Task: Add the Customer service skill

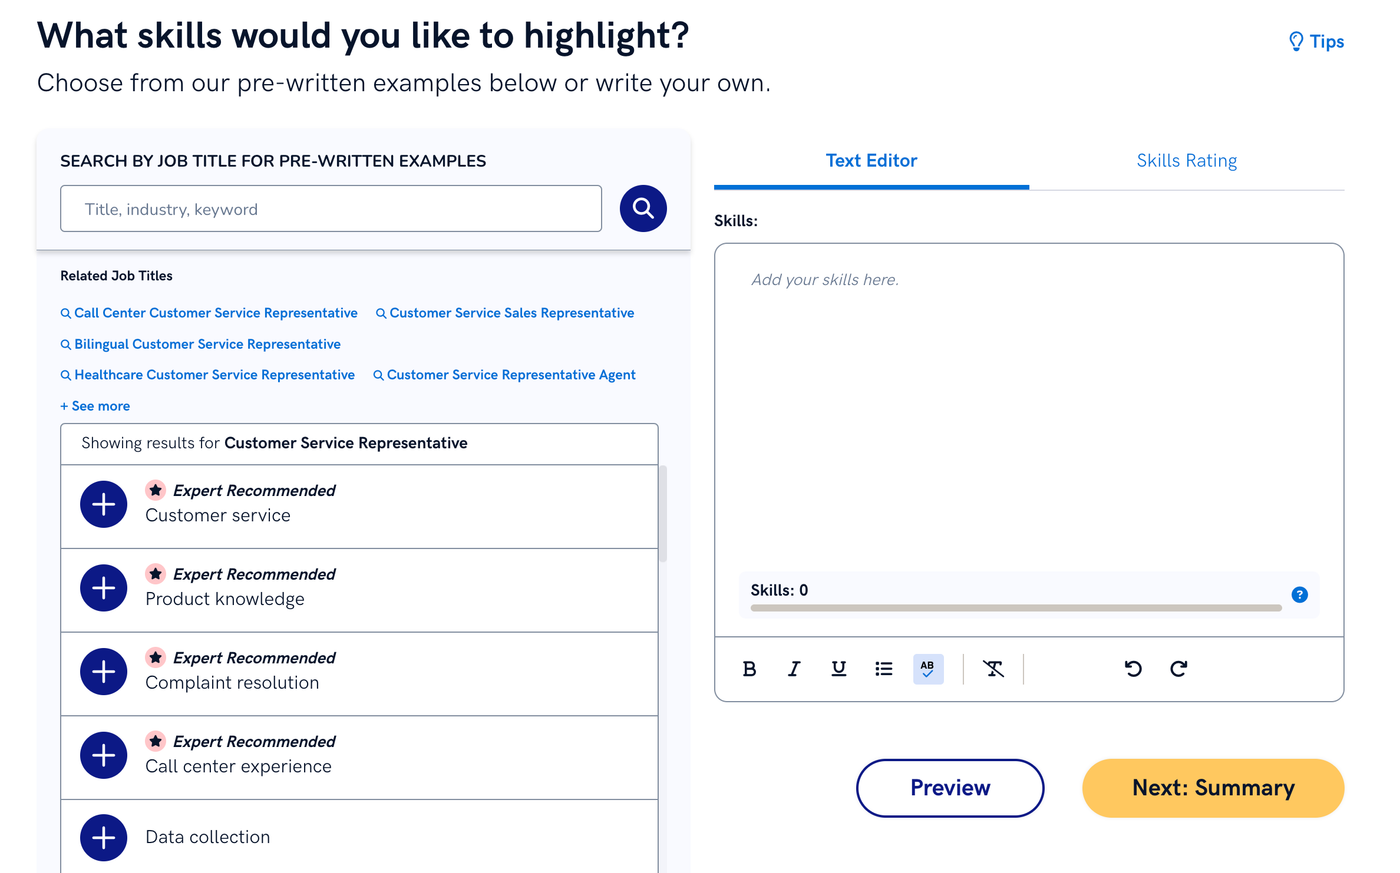Action: (x=104, y=505)
